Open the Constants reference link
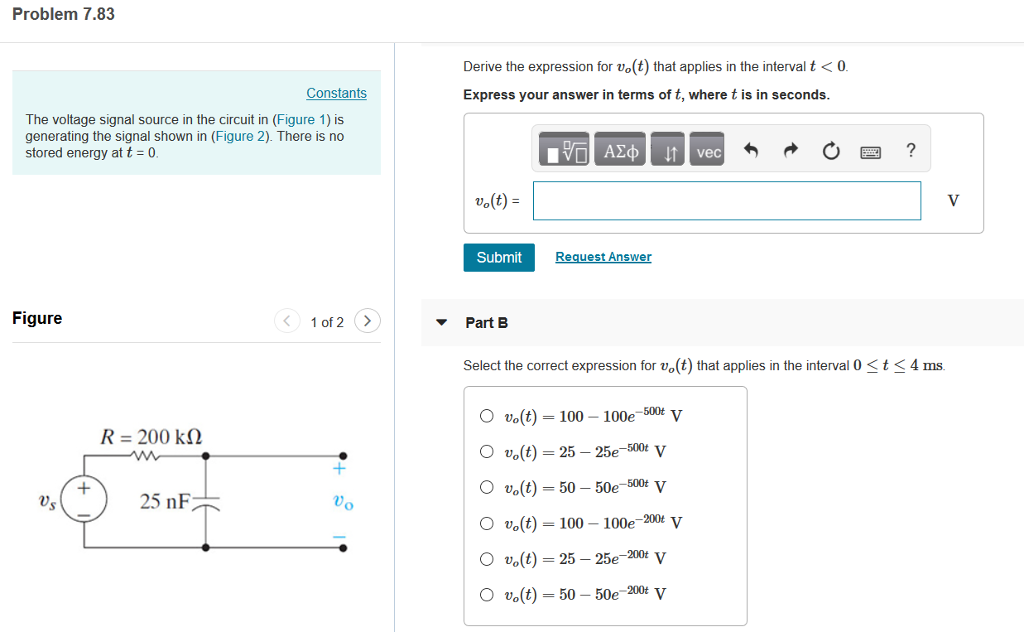Image resolution: width=1024 pixels, height=632 pixels. click(336, 92)
